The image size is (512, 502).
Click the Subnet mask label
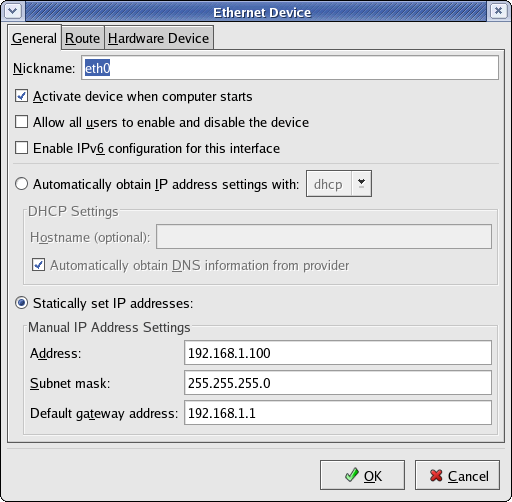(70, 383)
